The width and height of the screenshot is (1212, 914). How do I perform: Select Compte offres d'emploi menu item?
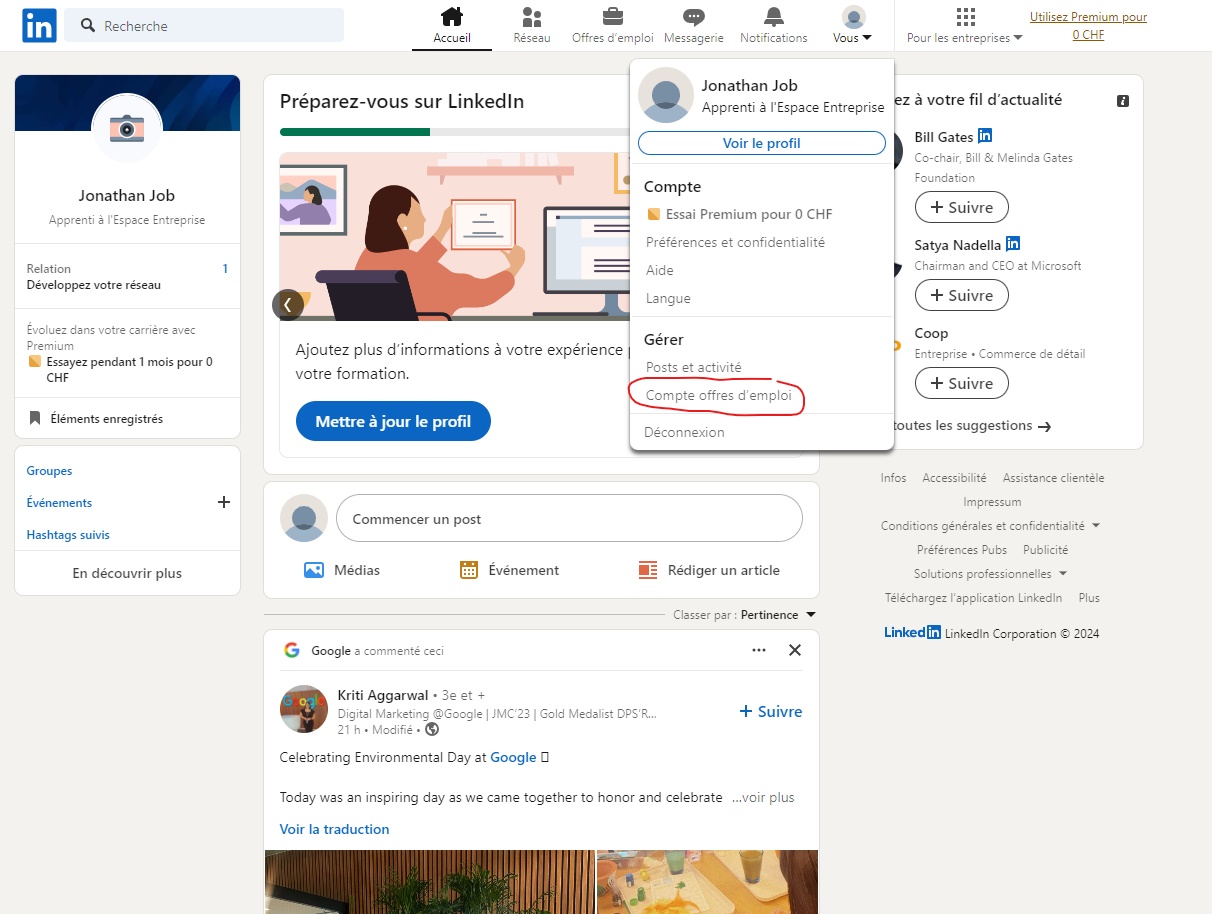(718, 395)
